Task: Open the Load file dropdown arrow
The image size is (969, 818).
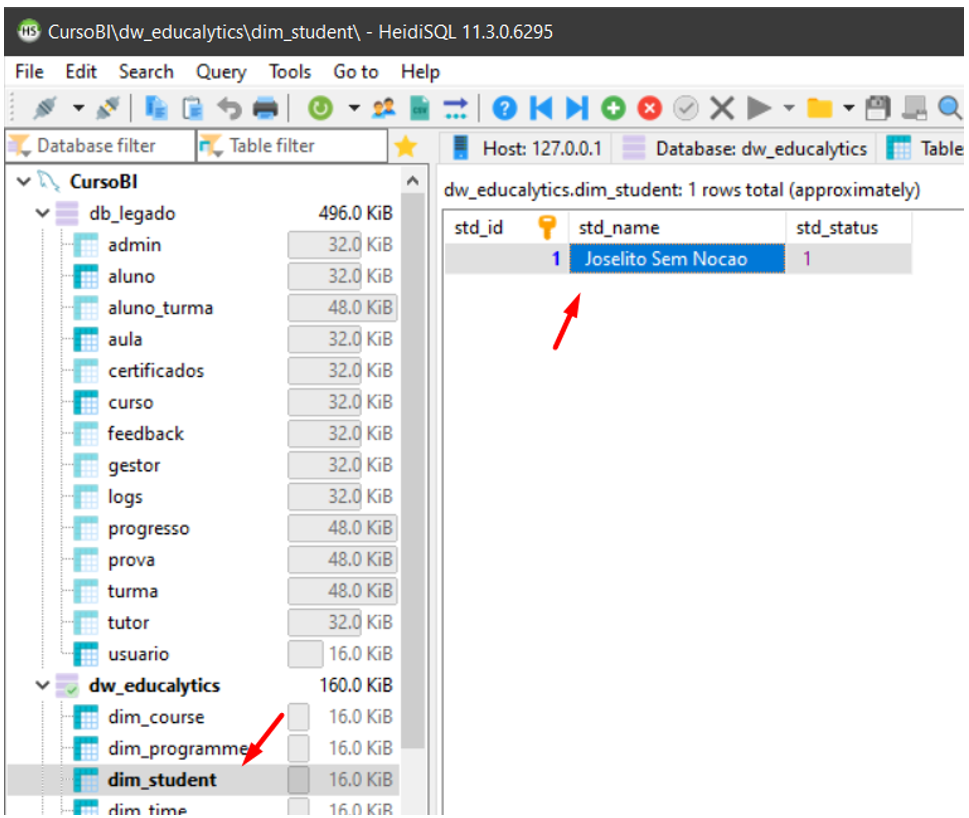Action: click(849, 108)
